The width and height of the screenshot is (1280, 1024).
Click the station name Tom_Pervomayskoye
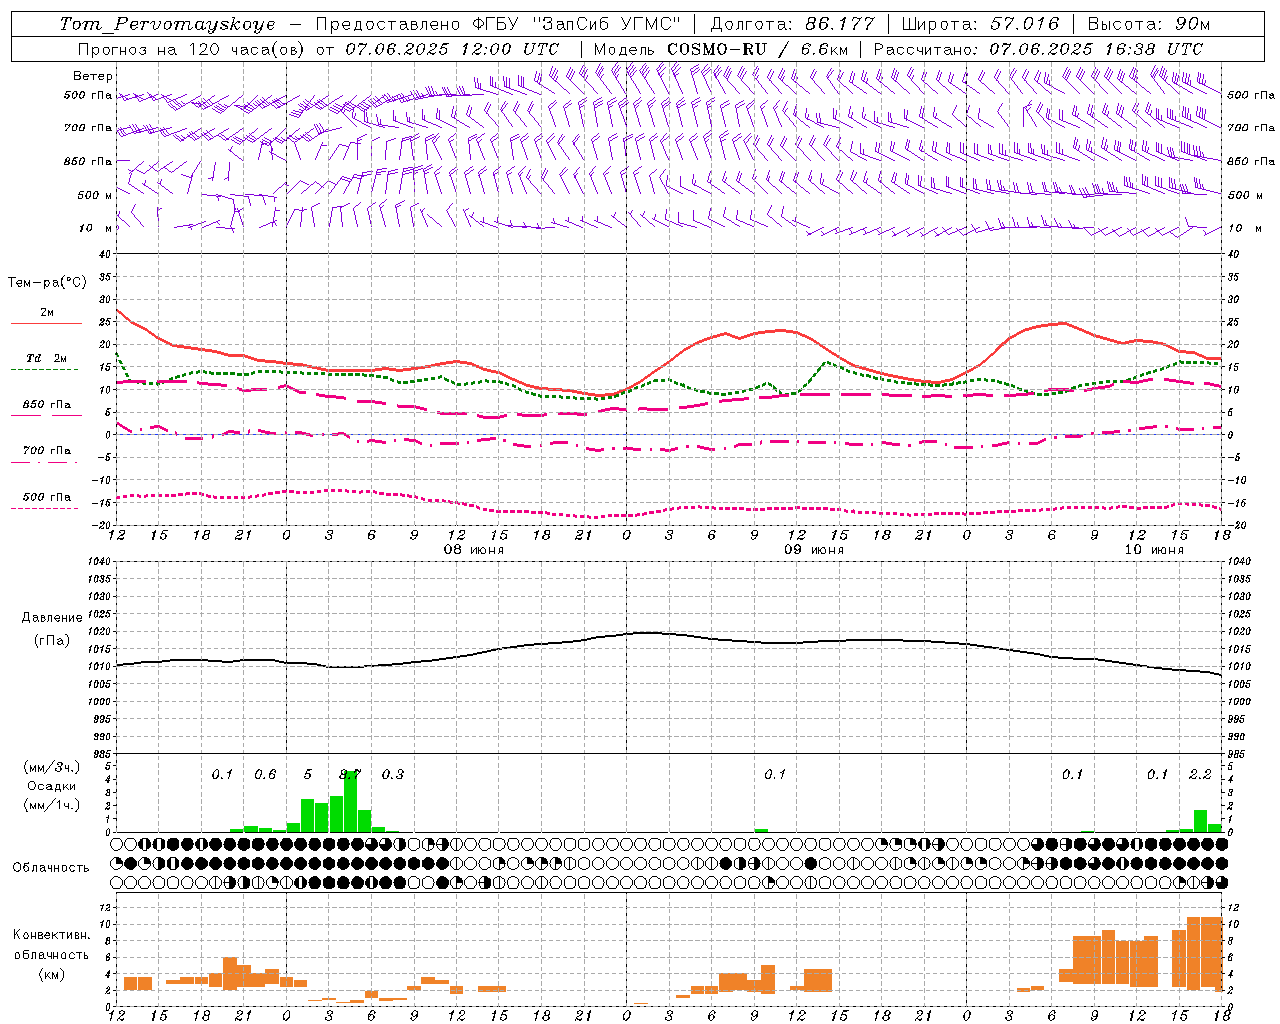pyautogui.click(x=167, y=24)
